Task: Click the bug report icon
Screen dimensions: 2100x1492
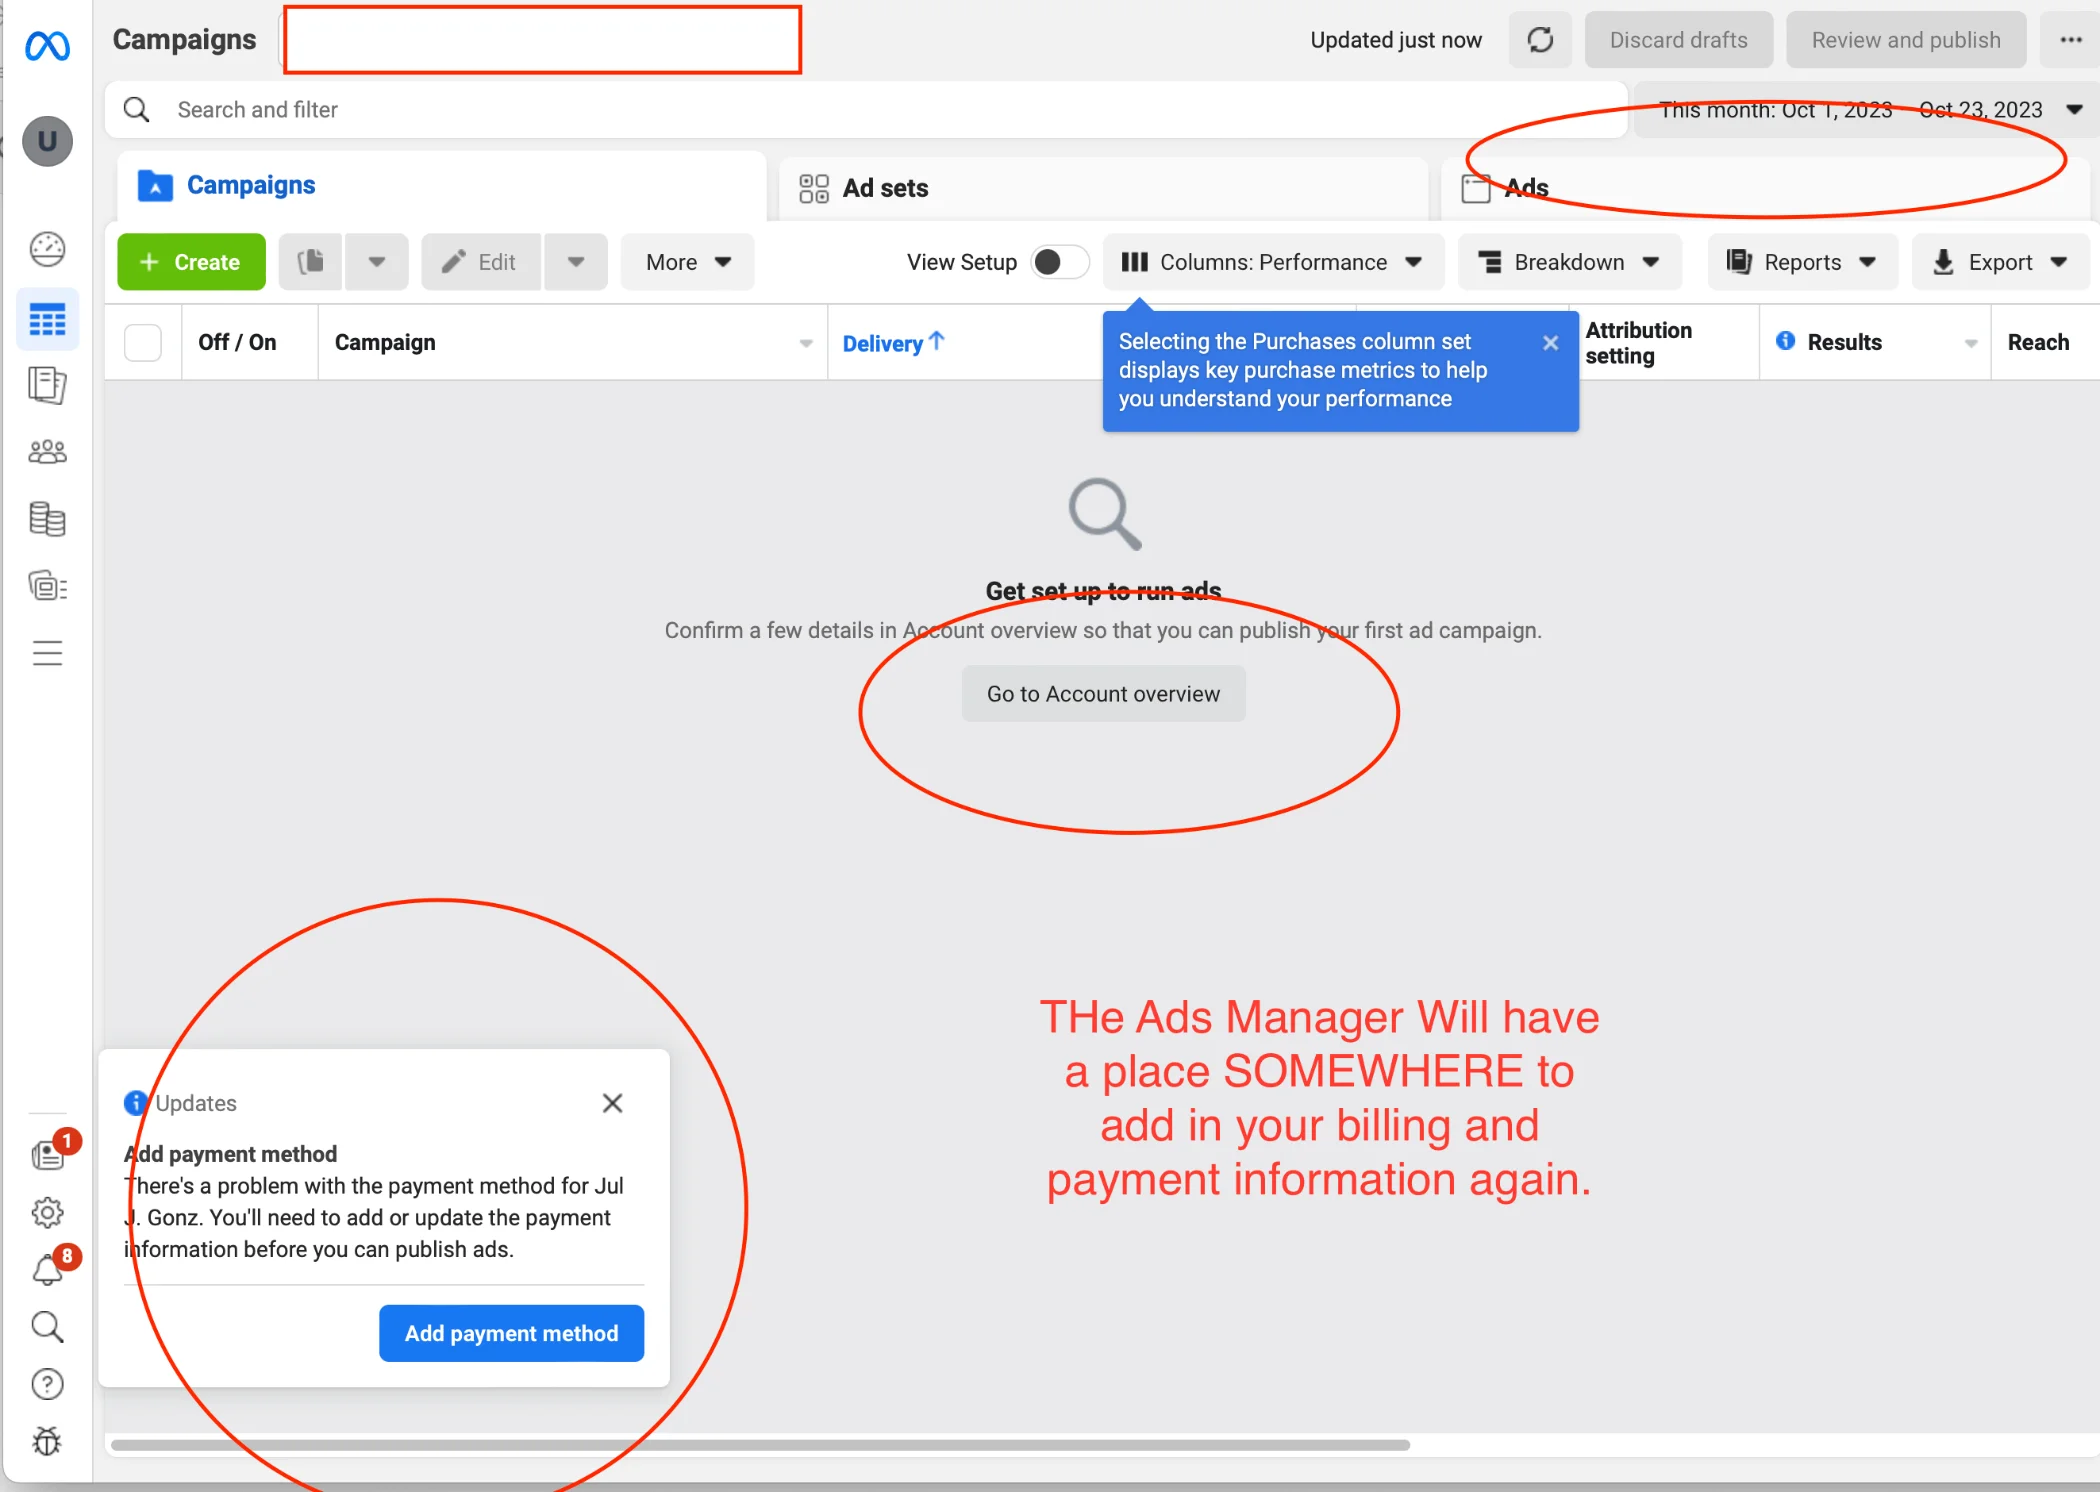Action: pyautogui.click(x=47, y=1441)
